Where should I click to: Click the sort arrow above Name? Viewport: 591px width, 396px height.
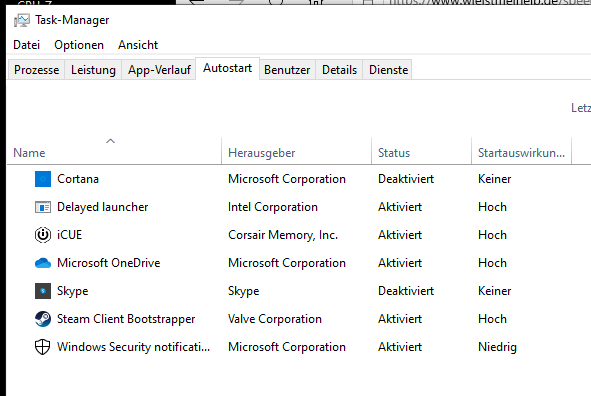(110, 141)
